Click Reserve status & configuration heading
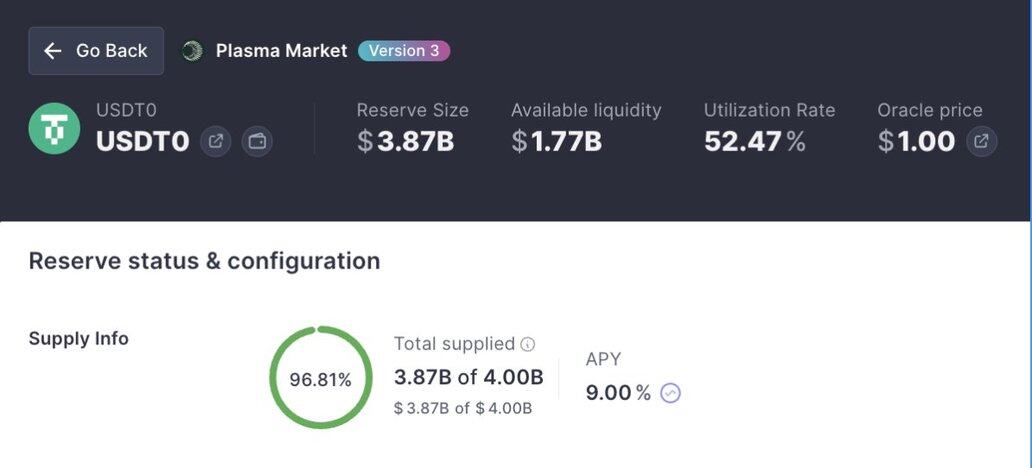Screen dimensions: 1032x468 pyautogui.click(x=205, y=261)
